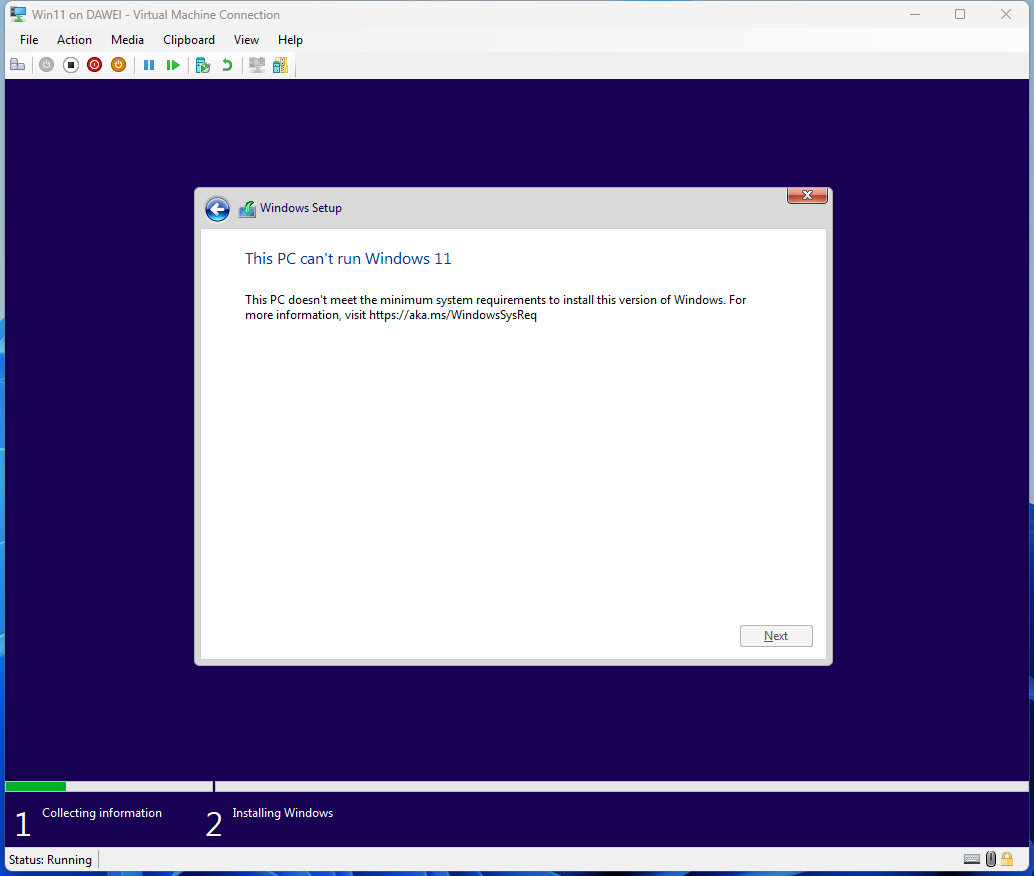
Task: Click the green setup progress bar
Action: pos(36,786)
